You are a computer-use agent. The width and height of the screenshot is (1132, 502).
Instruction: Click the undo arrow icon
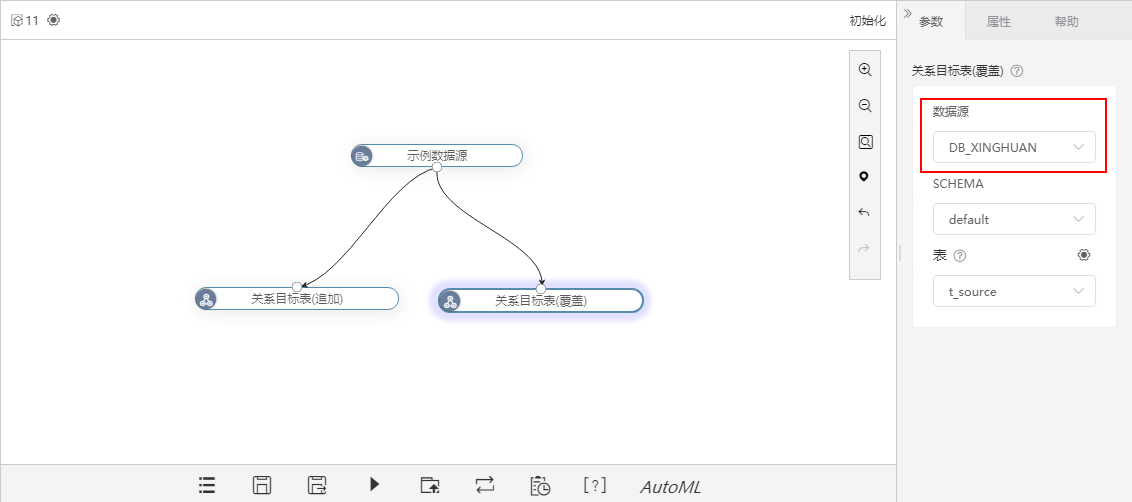tap(864, 212)
